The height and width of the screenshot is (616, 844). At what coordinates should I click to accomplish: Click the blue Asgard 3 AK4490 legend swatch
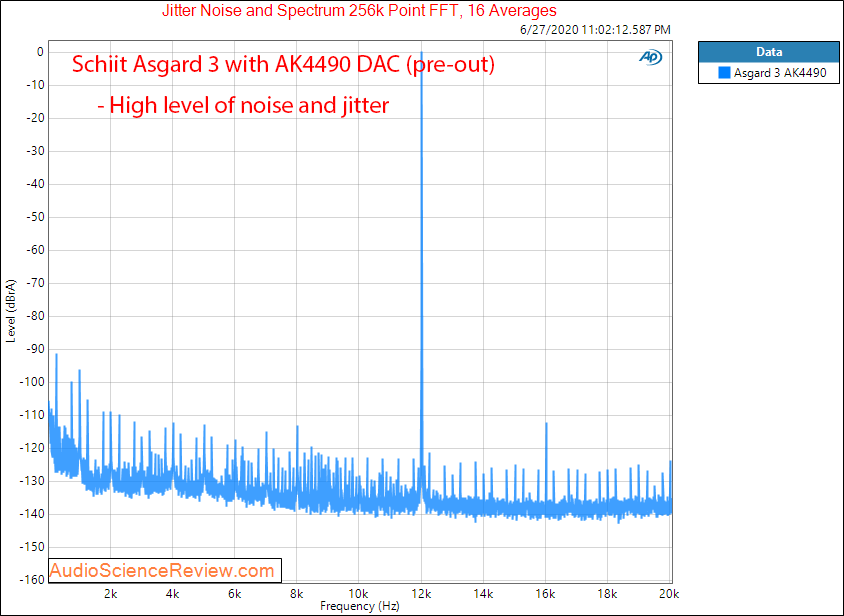724,73
